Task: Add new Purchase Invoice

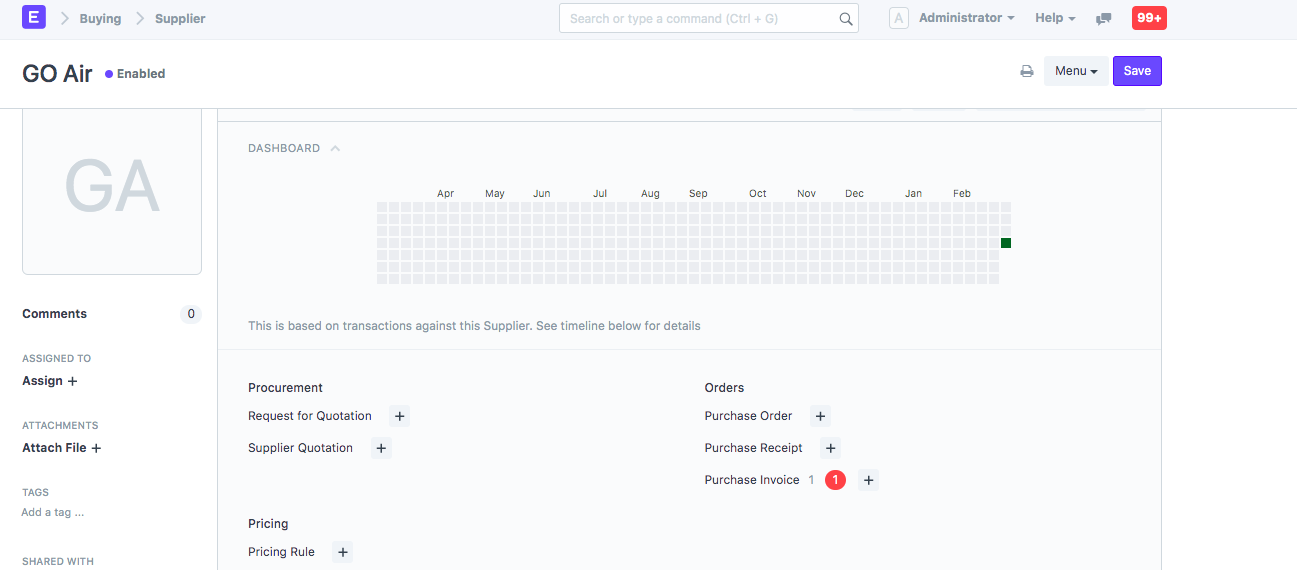Action: click(869, 480)
